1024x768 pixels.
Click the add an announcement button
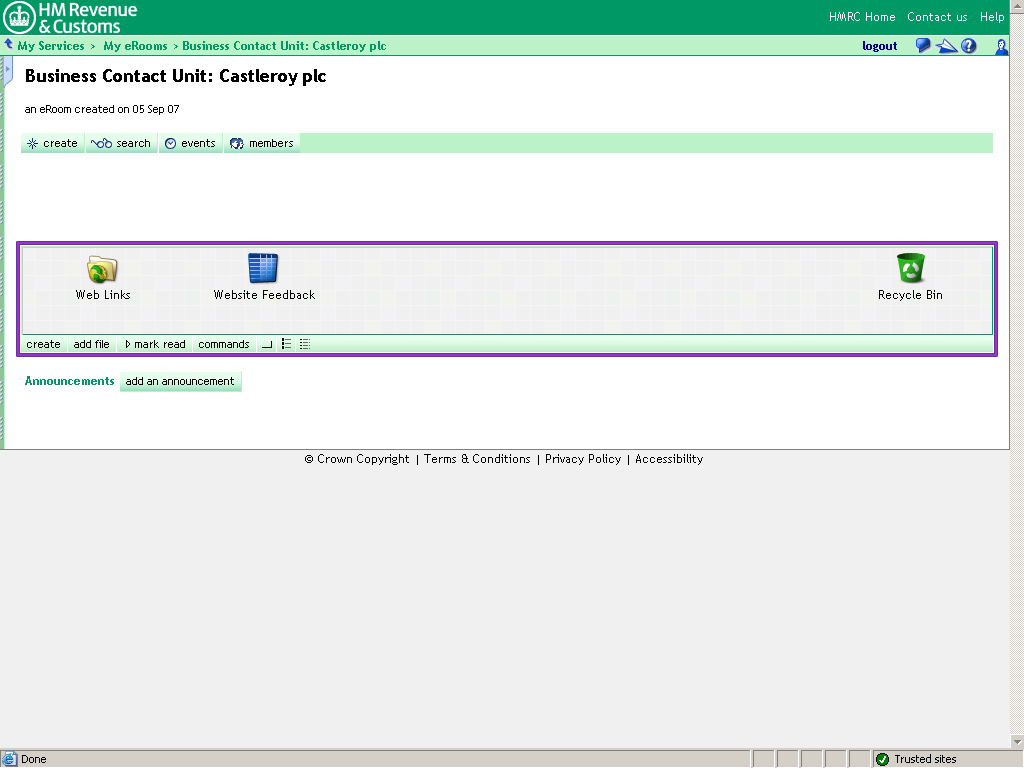[181, 381]
